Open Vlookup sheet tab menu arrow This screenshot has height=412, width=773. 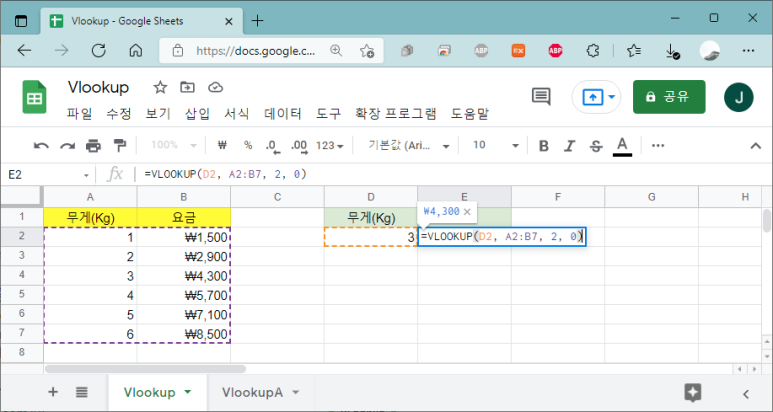(x=187, y=392)
